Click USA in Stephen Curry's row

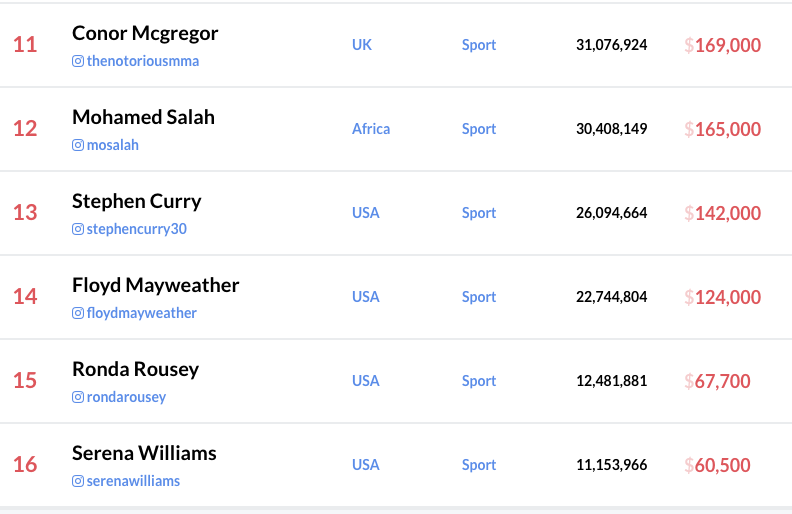[366, 213]
